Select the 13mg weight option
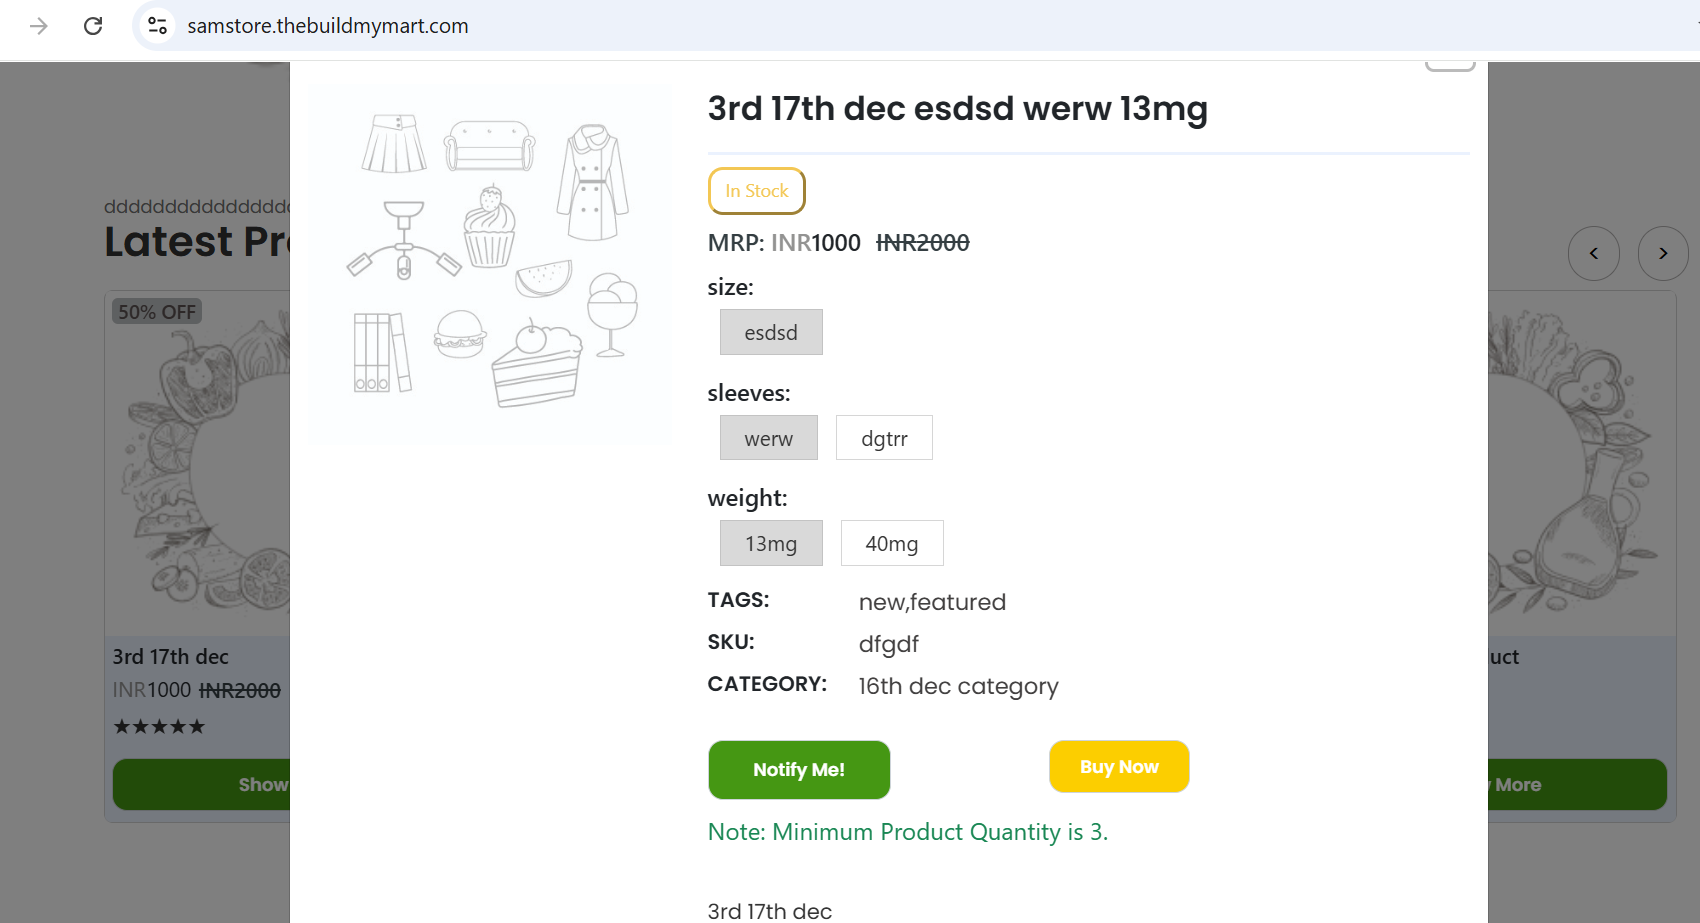Screen dimensions: 1700x923 771,543
